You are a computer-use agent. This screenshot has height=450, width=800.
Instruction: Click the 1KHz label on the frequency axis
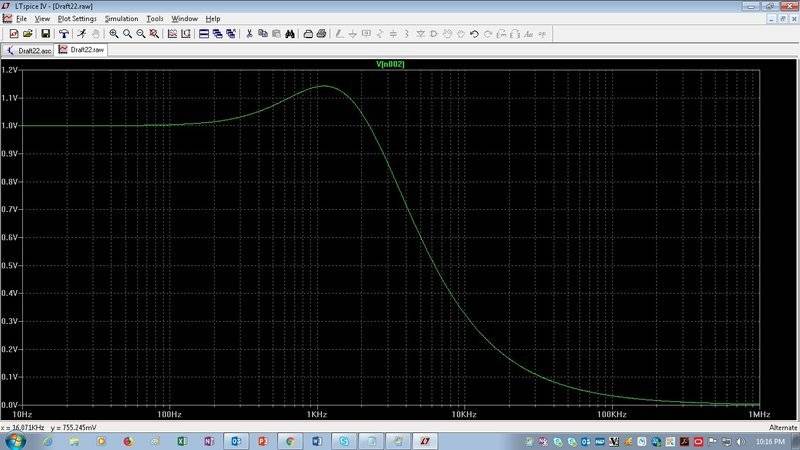(x=317, y=413)
